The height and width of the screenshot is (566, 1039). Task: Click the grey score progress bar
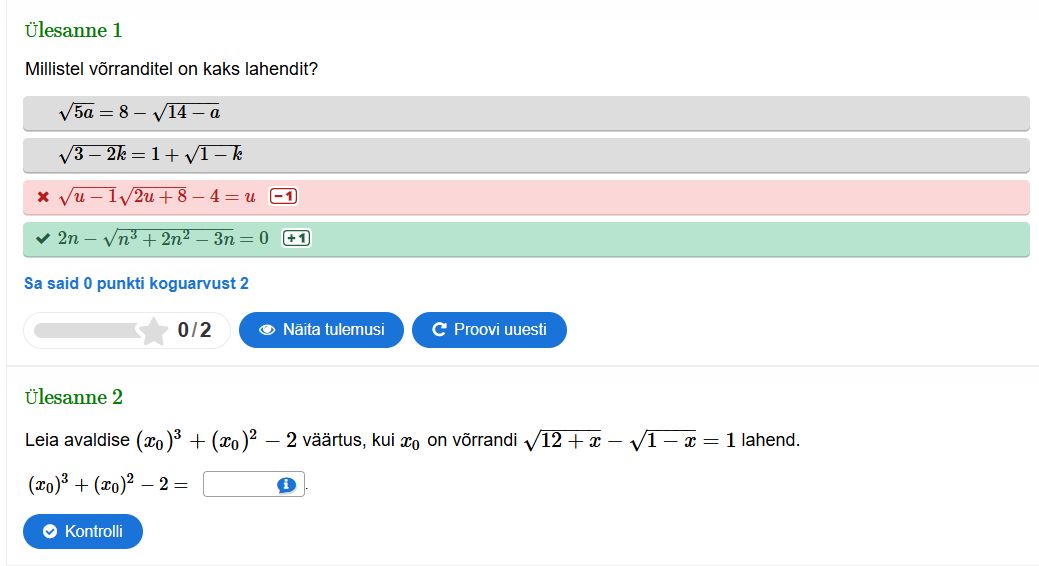tap(88, 331)
